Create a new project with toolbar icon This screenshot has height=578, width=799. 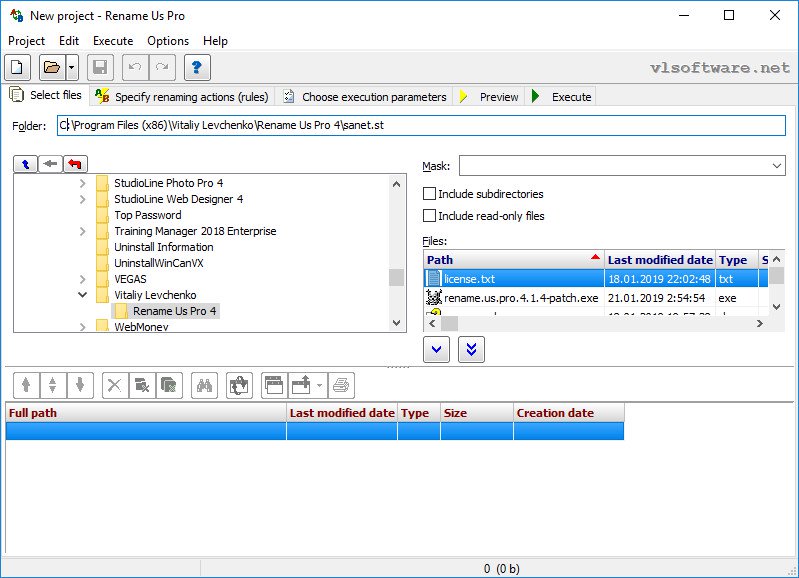point(17,67)
